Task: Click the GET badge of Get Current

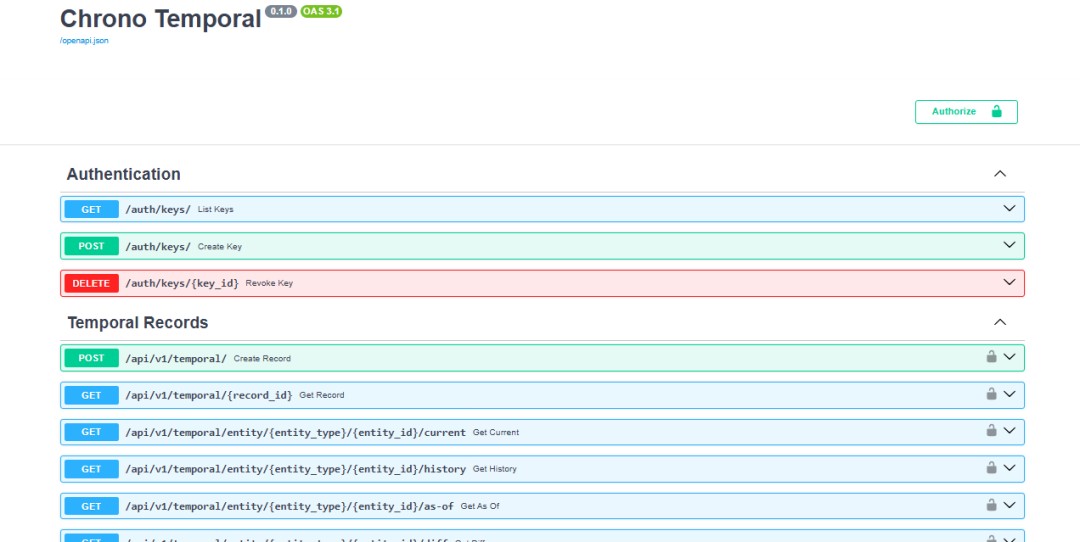Action: point(92,432)
